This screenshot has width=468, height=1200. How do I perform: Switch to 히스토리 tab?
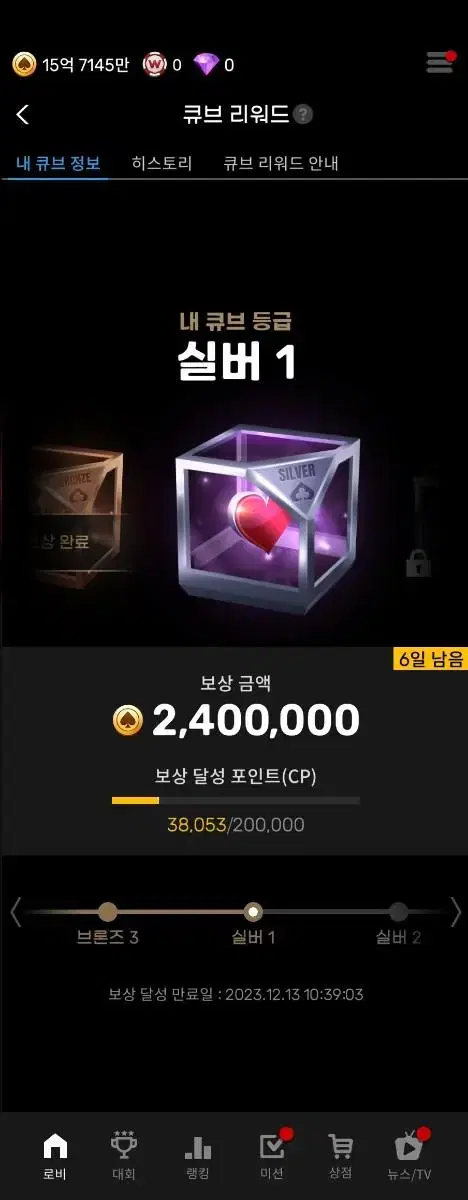tap(161, 163)
